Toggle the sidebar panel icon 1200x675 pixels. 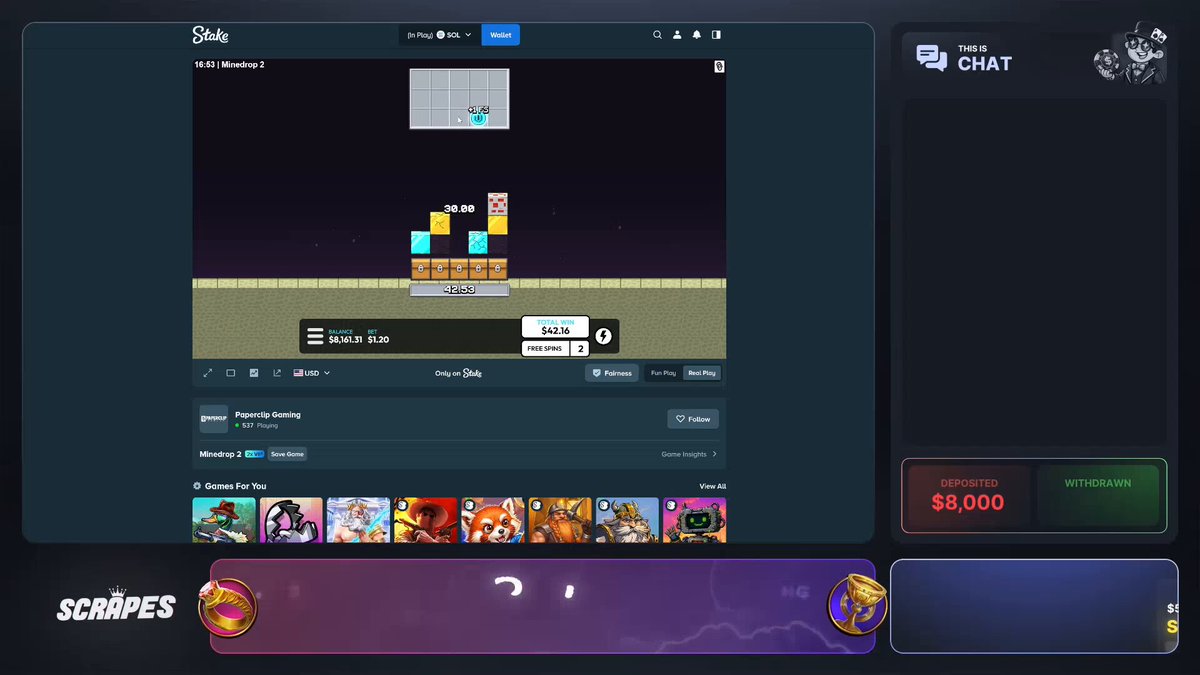716,35
